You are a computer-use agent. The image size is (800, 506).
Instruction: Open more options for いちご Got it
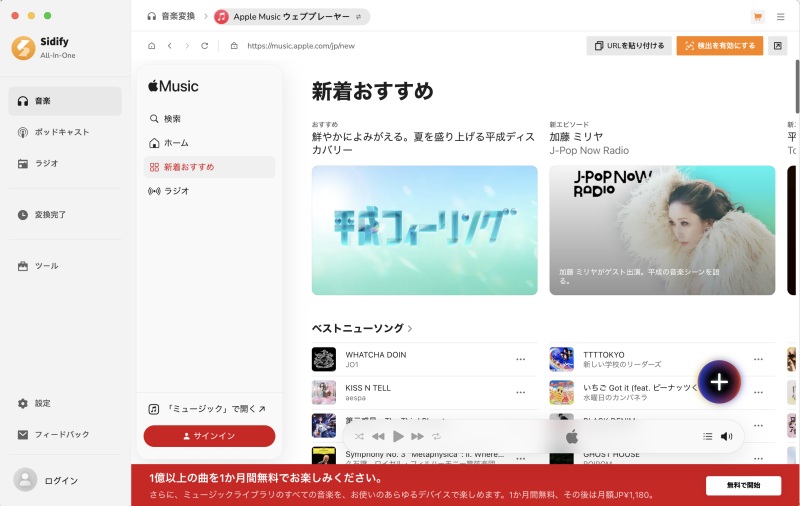click(x=758, y=392)
